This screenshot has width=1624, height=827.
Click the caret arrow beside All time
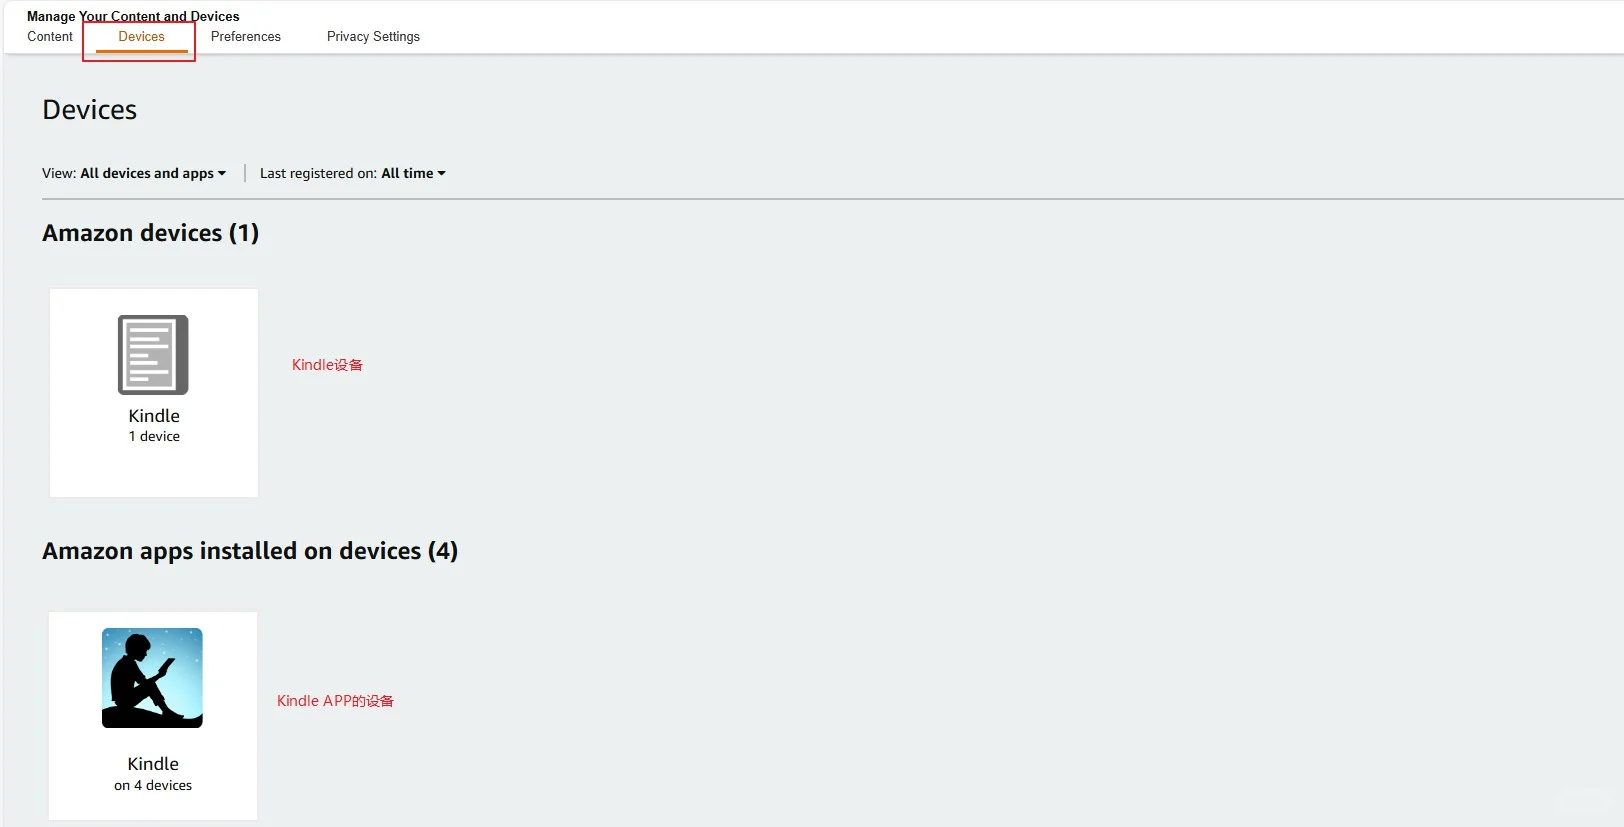441,173
